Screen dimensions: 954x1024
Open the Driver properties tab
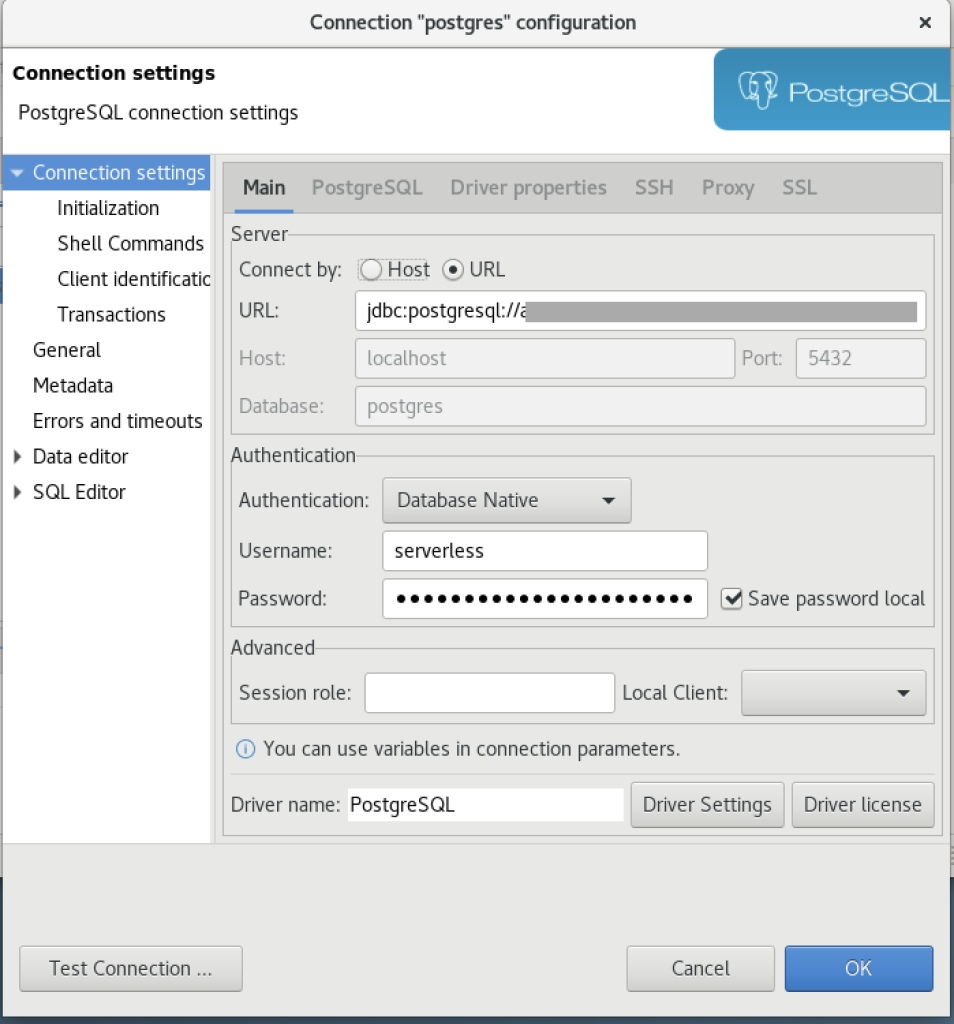528,187
